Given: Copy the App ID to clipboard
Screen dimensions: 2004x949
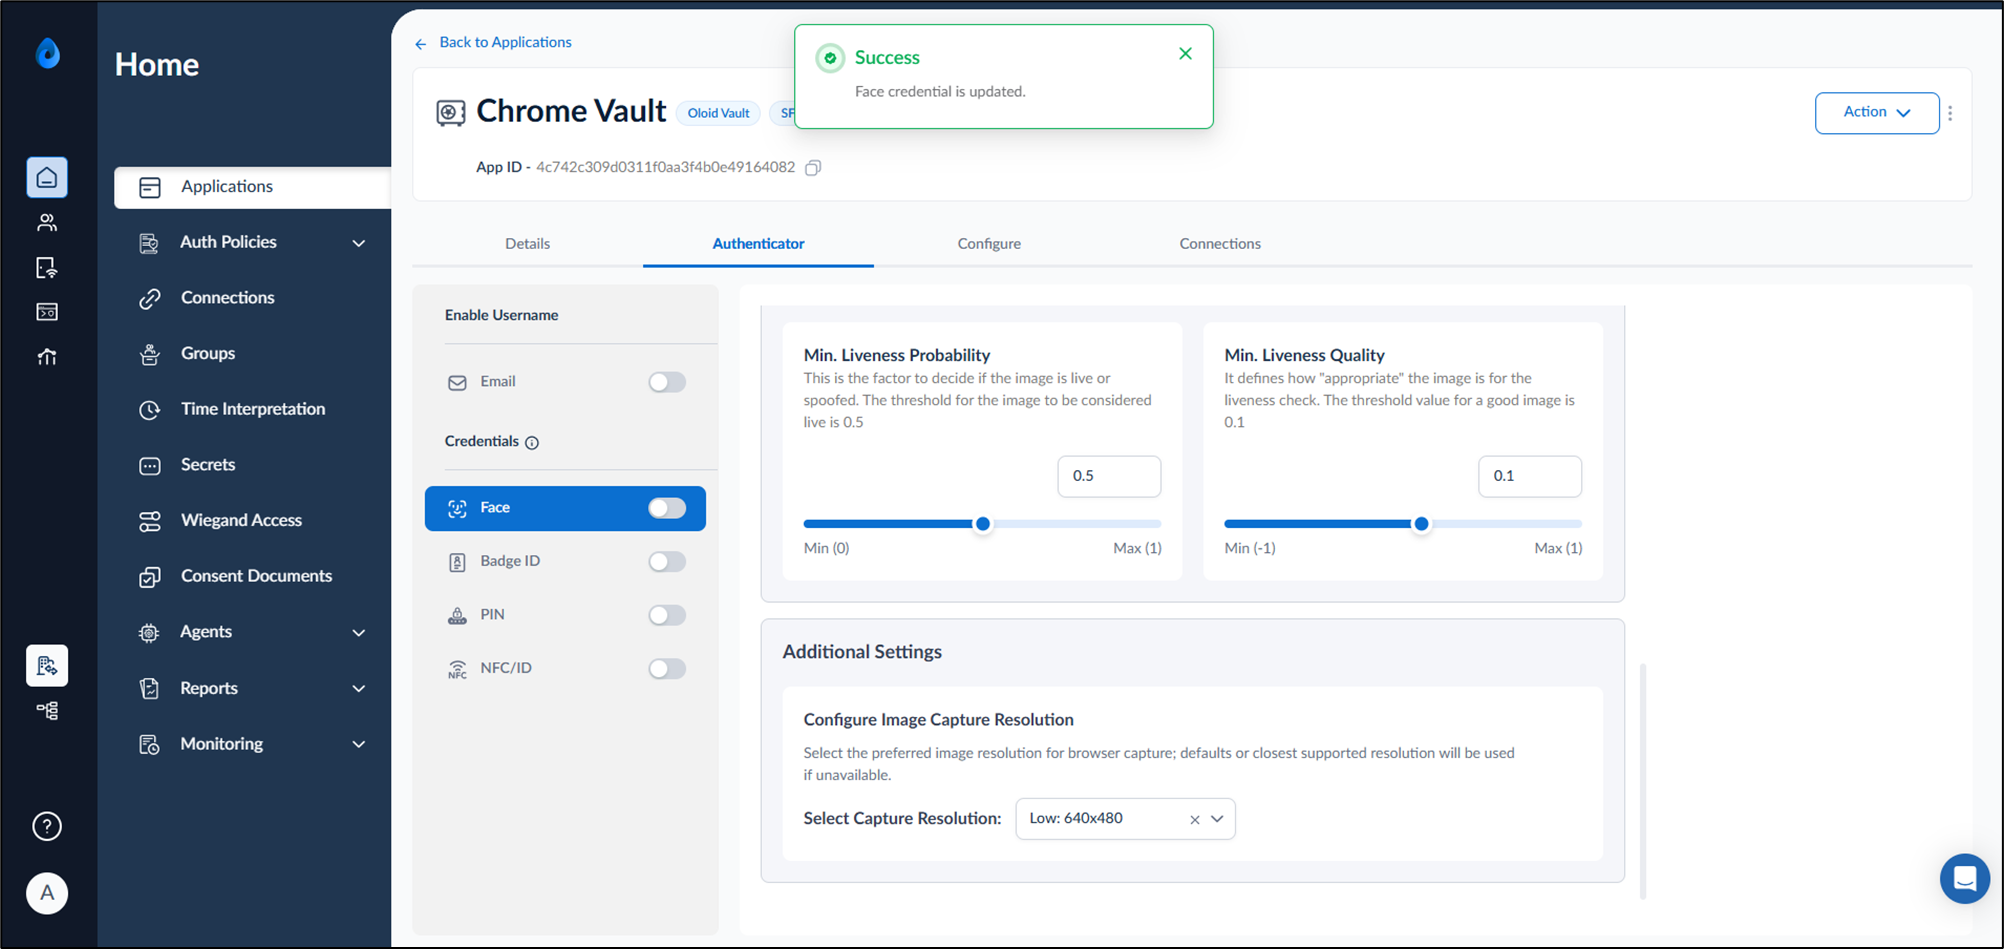Looking at the screenshot, I should [x=813, y=168].
